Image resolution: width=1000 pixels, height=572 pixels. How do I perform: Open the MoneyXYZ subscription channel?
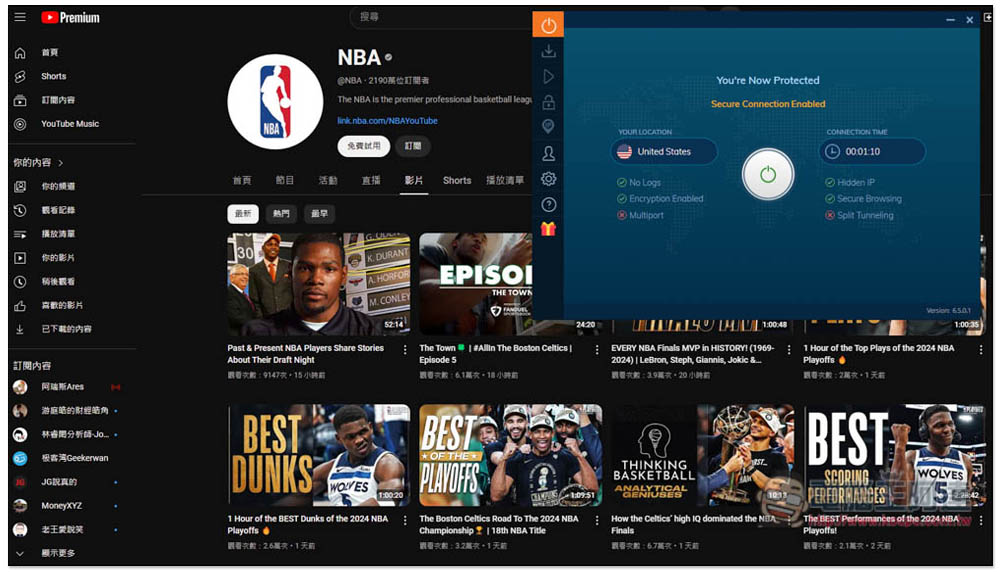point(61,506)
